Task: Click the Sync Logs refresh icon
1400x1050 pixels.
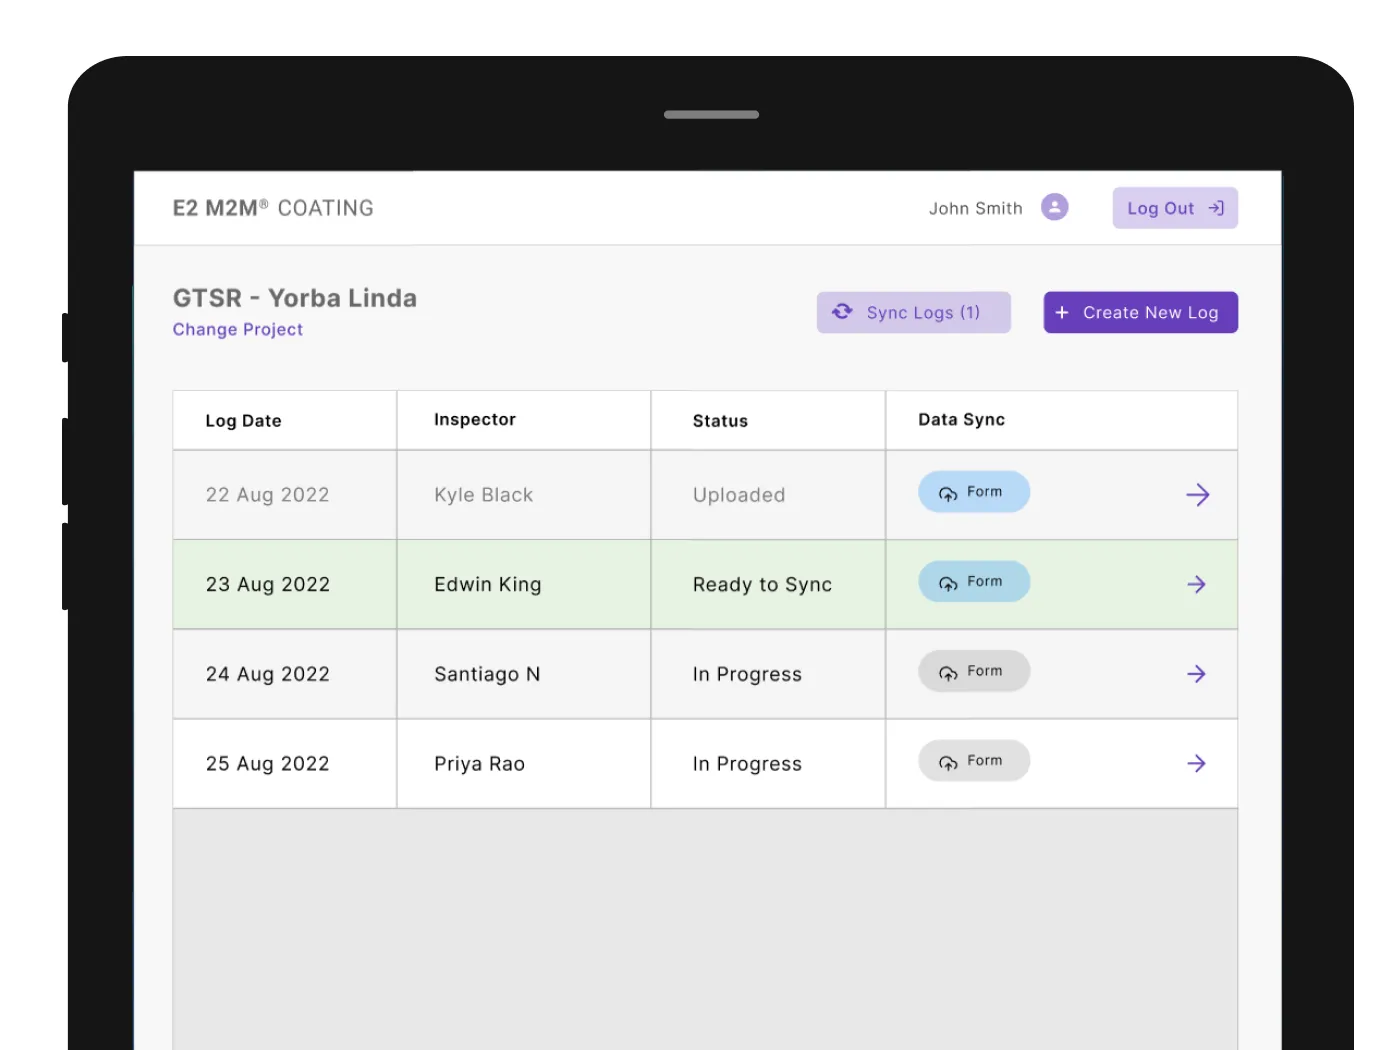Action: coord(842,312)
